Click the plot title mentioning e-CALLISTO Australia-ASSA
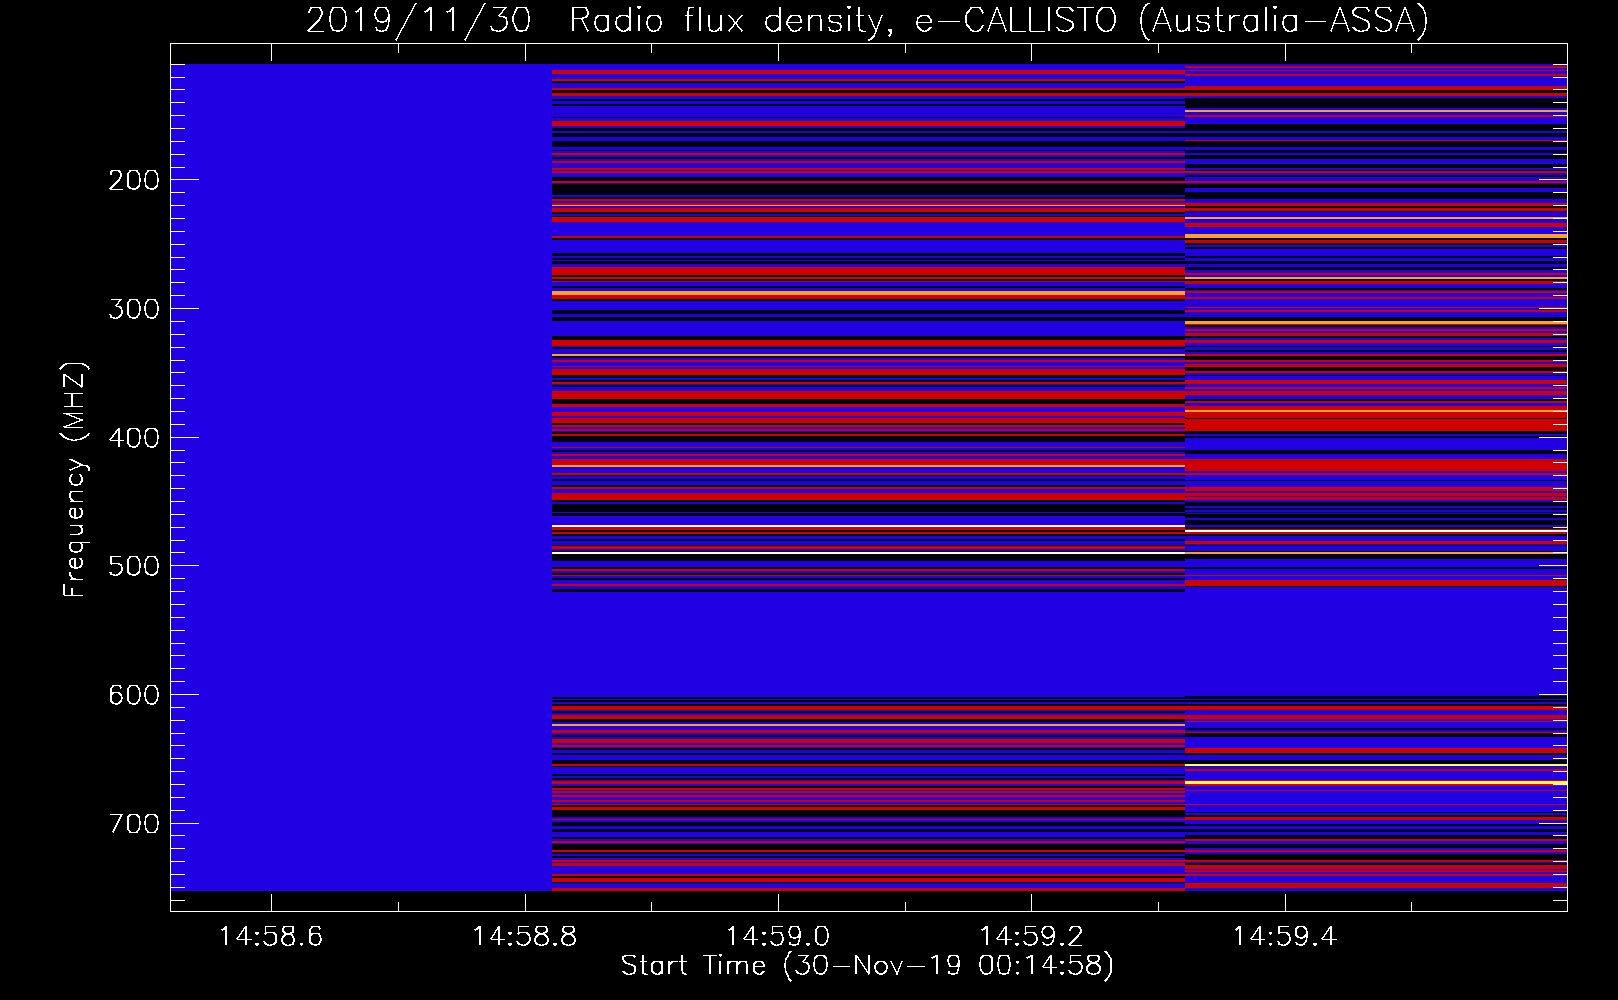The width and height of the screenshot is (1618, 1000). point(867,20)
